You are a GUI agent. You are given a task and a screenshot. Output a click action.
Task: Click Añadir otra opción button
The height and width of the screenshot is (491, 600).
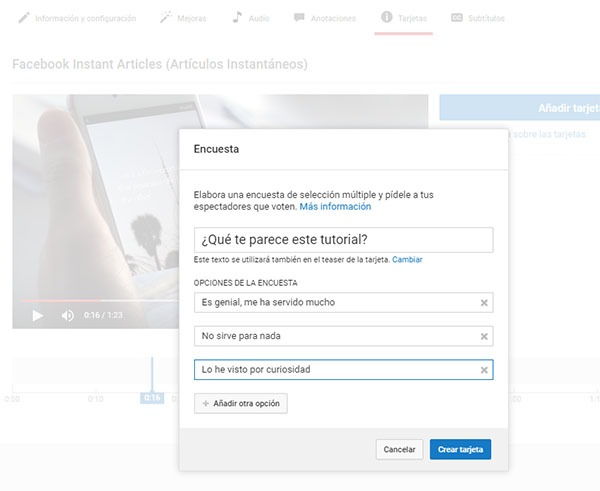click(x=241, y=404)
